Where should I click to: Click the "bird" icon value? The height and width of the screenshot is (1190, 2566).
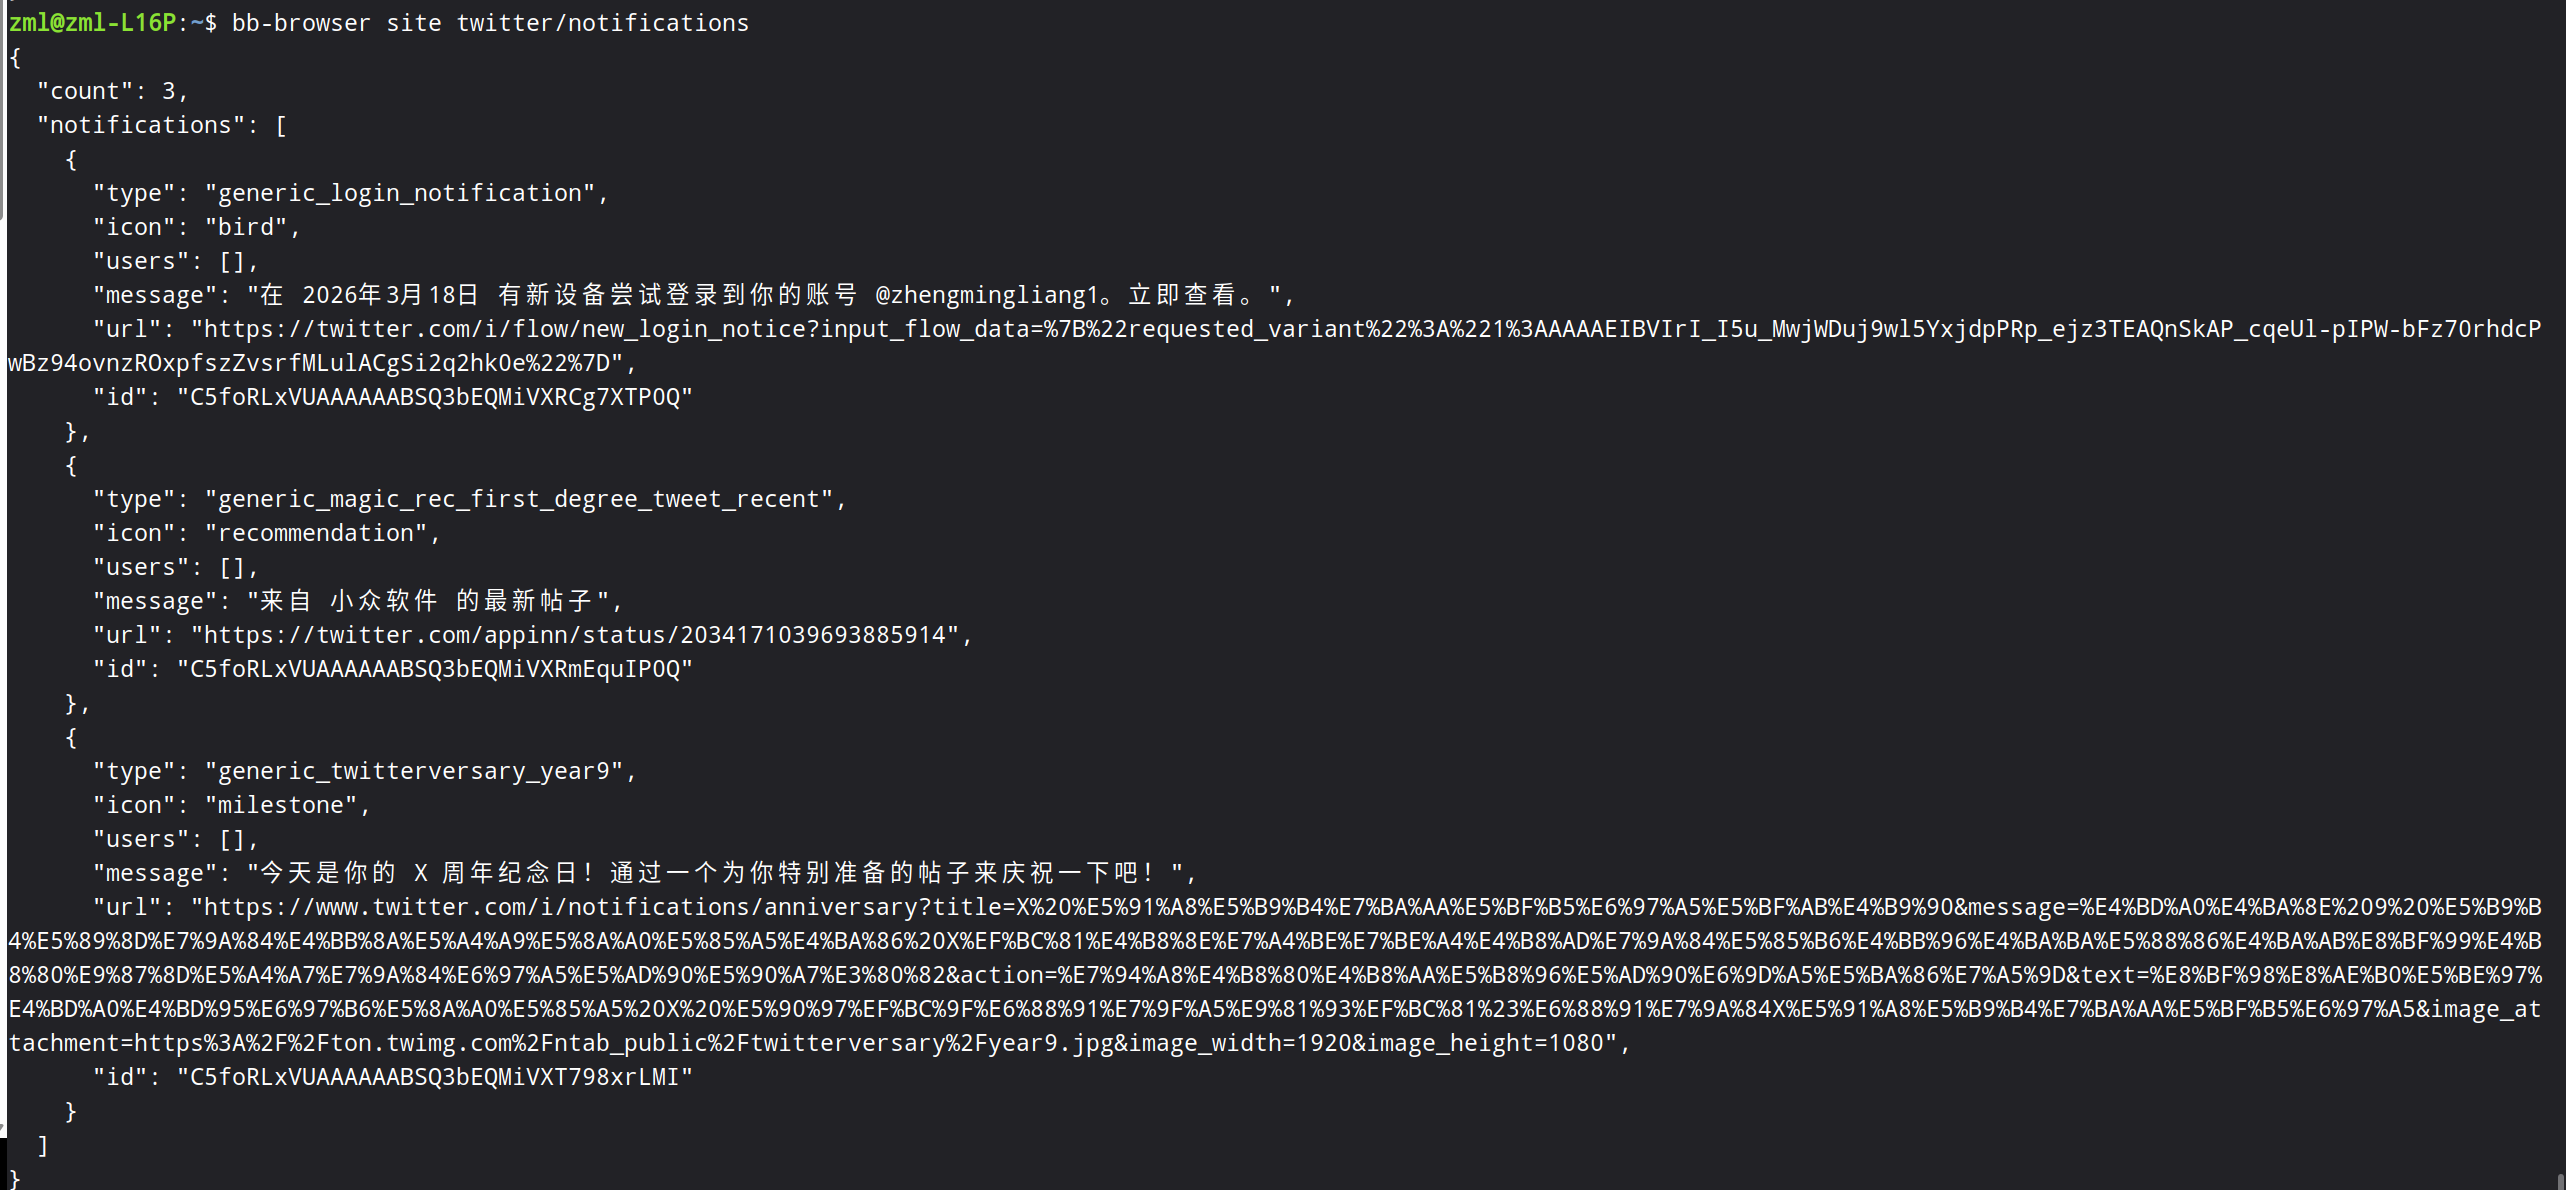[246, 228]
